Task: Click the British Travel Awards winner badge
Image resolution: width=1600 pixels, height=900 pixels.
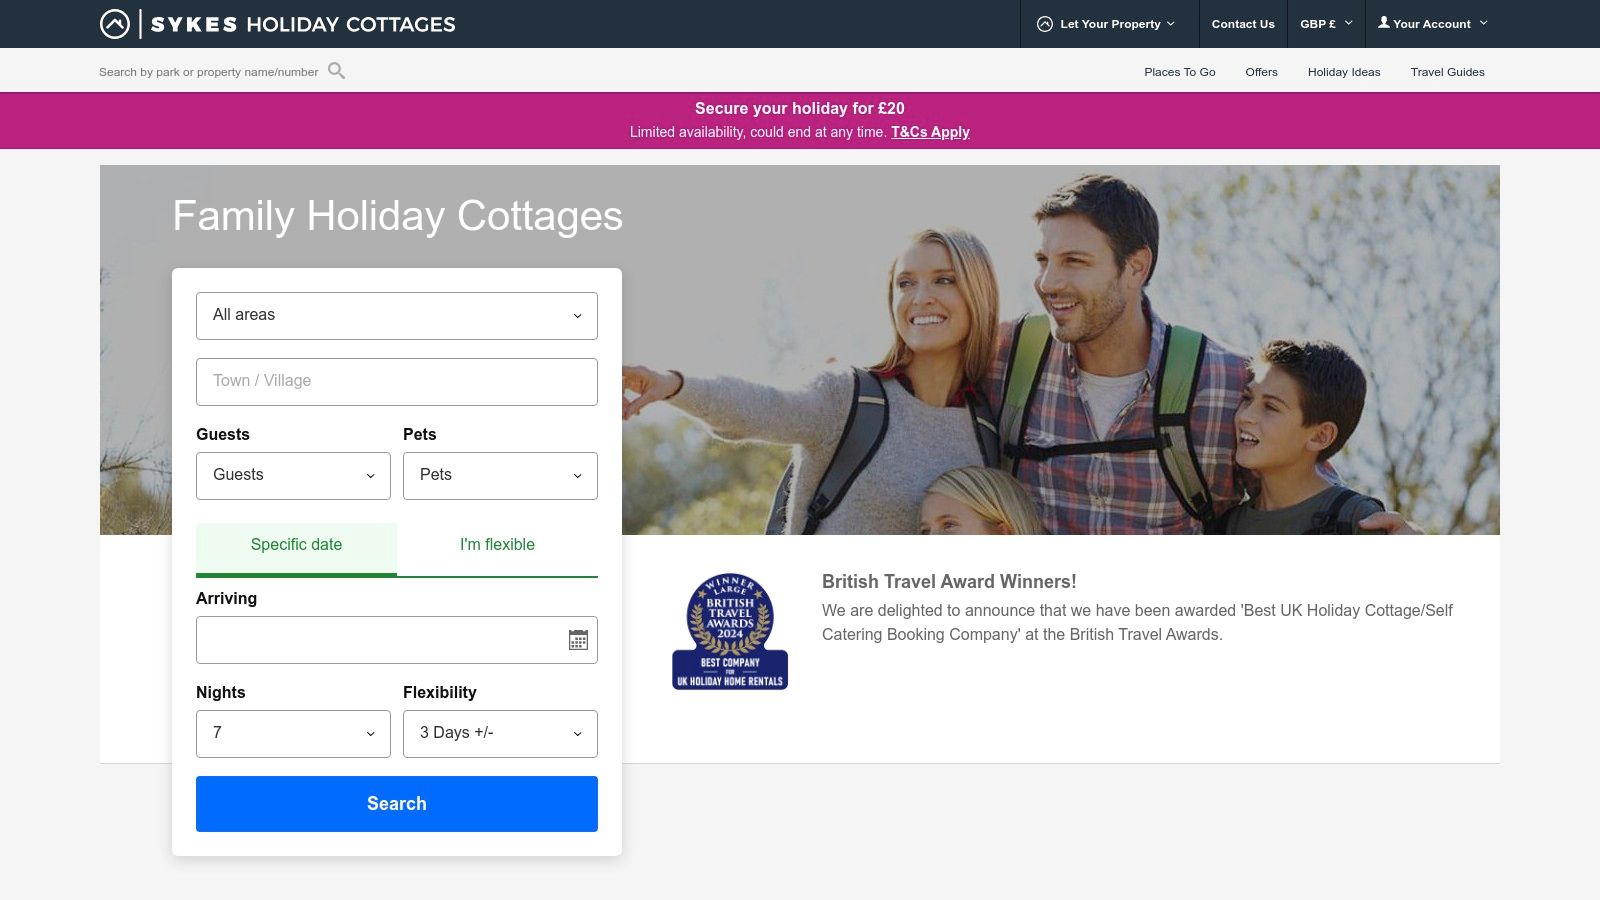Action: coord(729,628)
